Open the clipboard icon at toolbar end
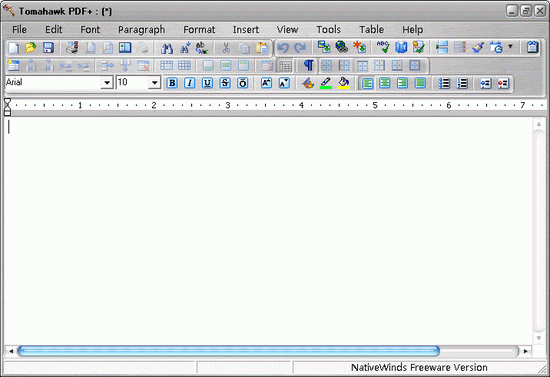This screenshot has height=377, width=550. 532,47
